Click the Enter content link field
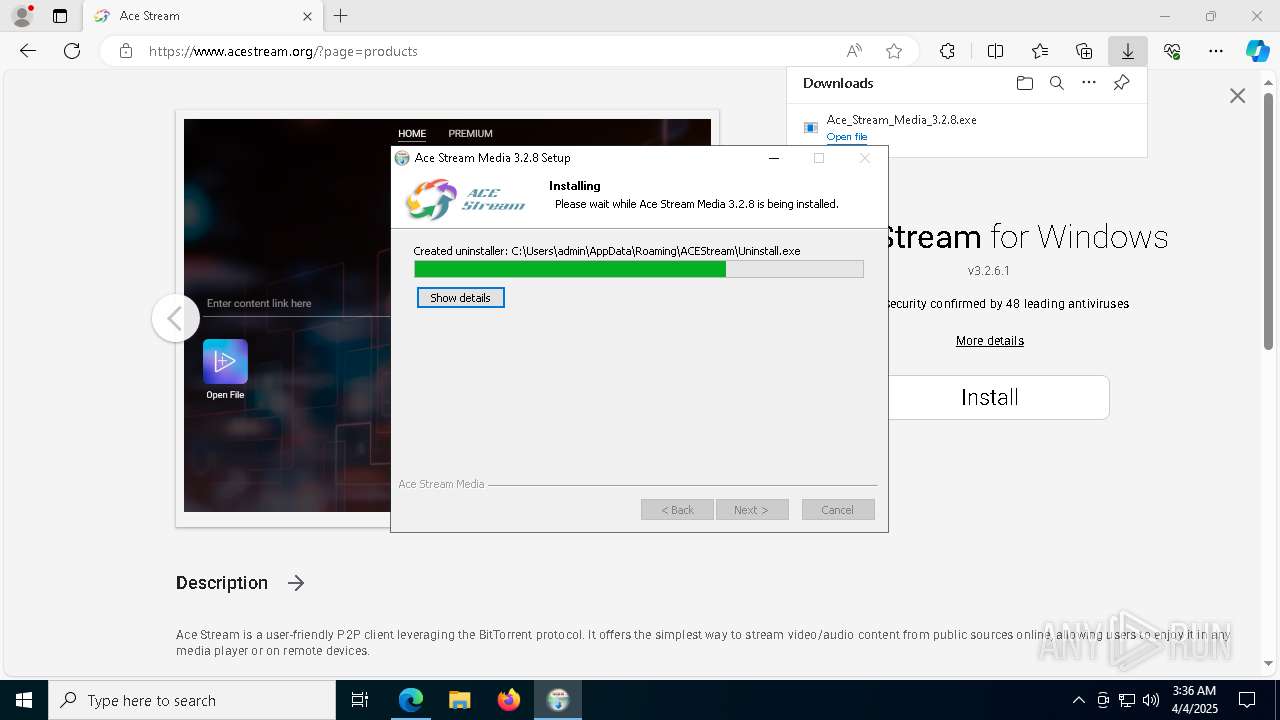The width and height of the screenshot is (1280, 720). 298,303
